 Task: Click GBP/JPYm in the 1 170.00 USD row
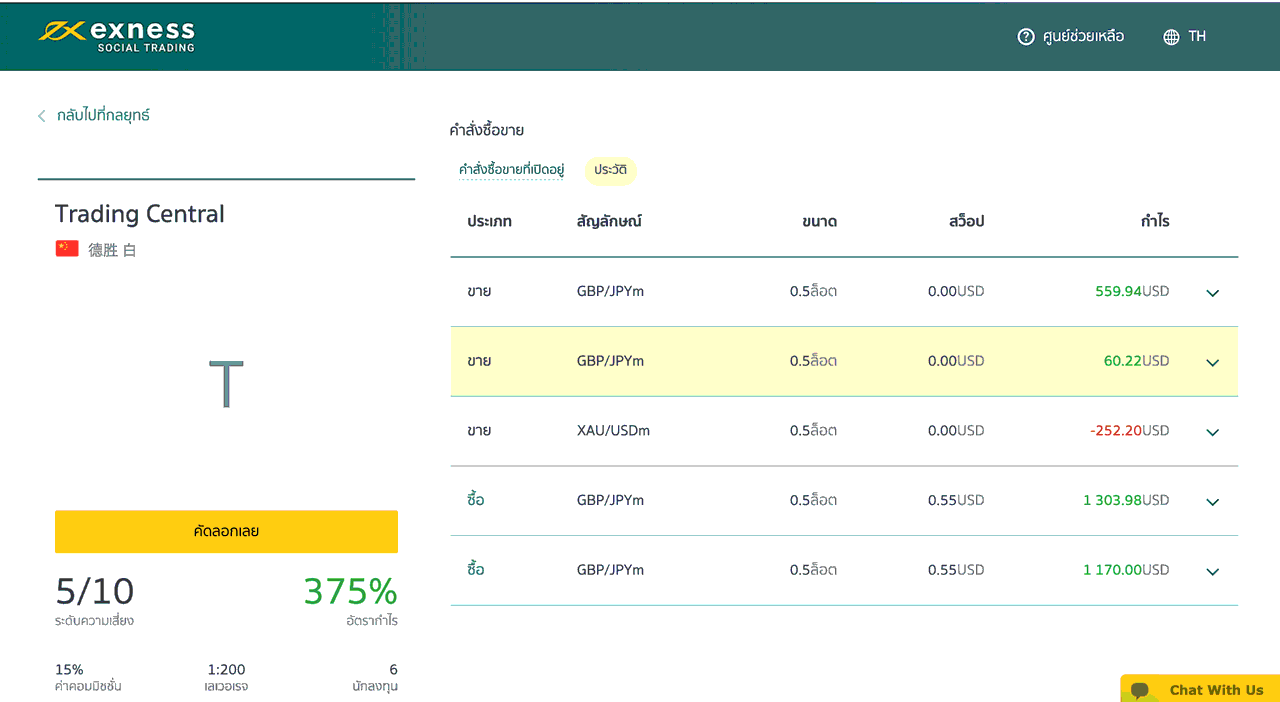click(x=610, y=570)
